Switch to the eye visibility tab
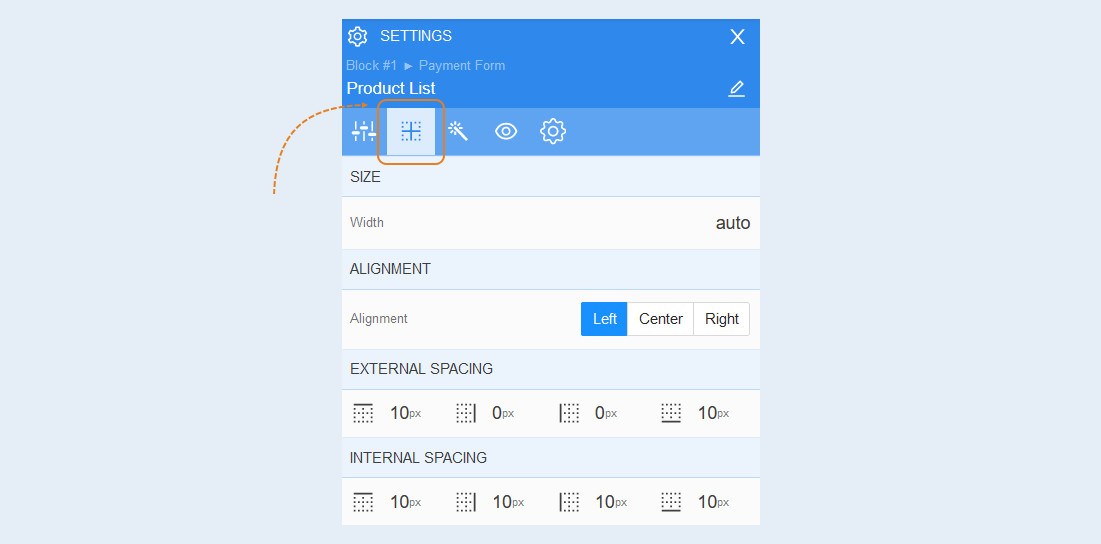Viewport: 1101px width, 544px height. point(506,131)
